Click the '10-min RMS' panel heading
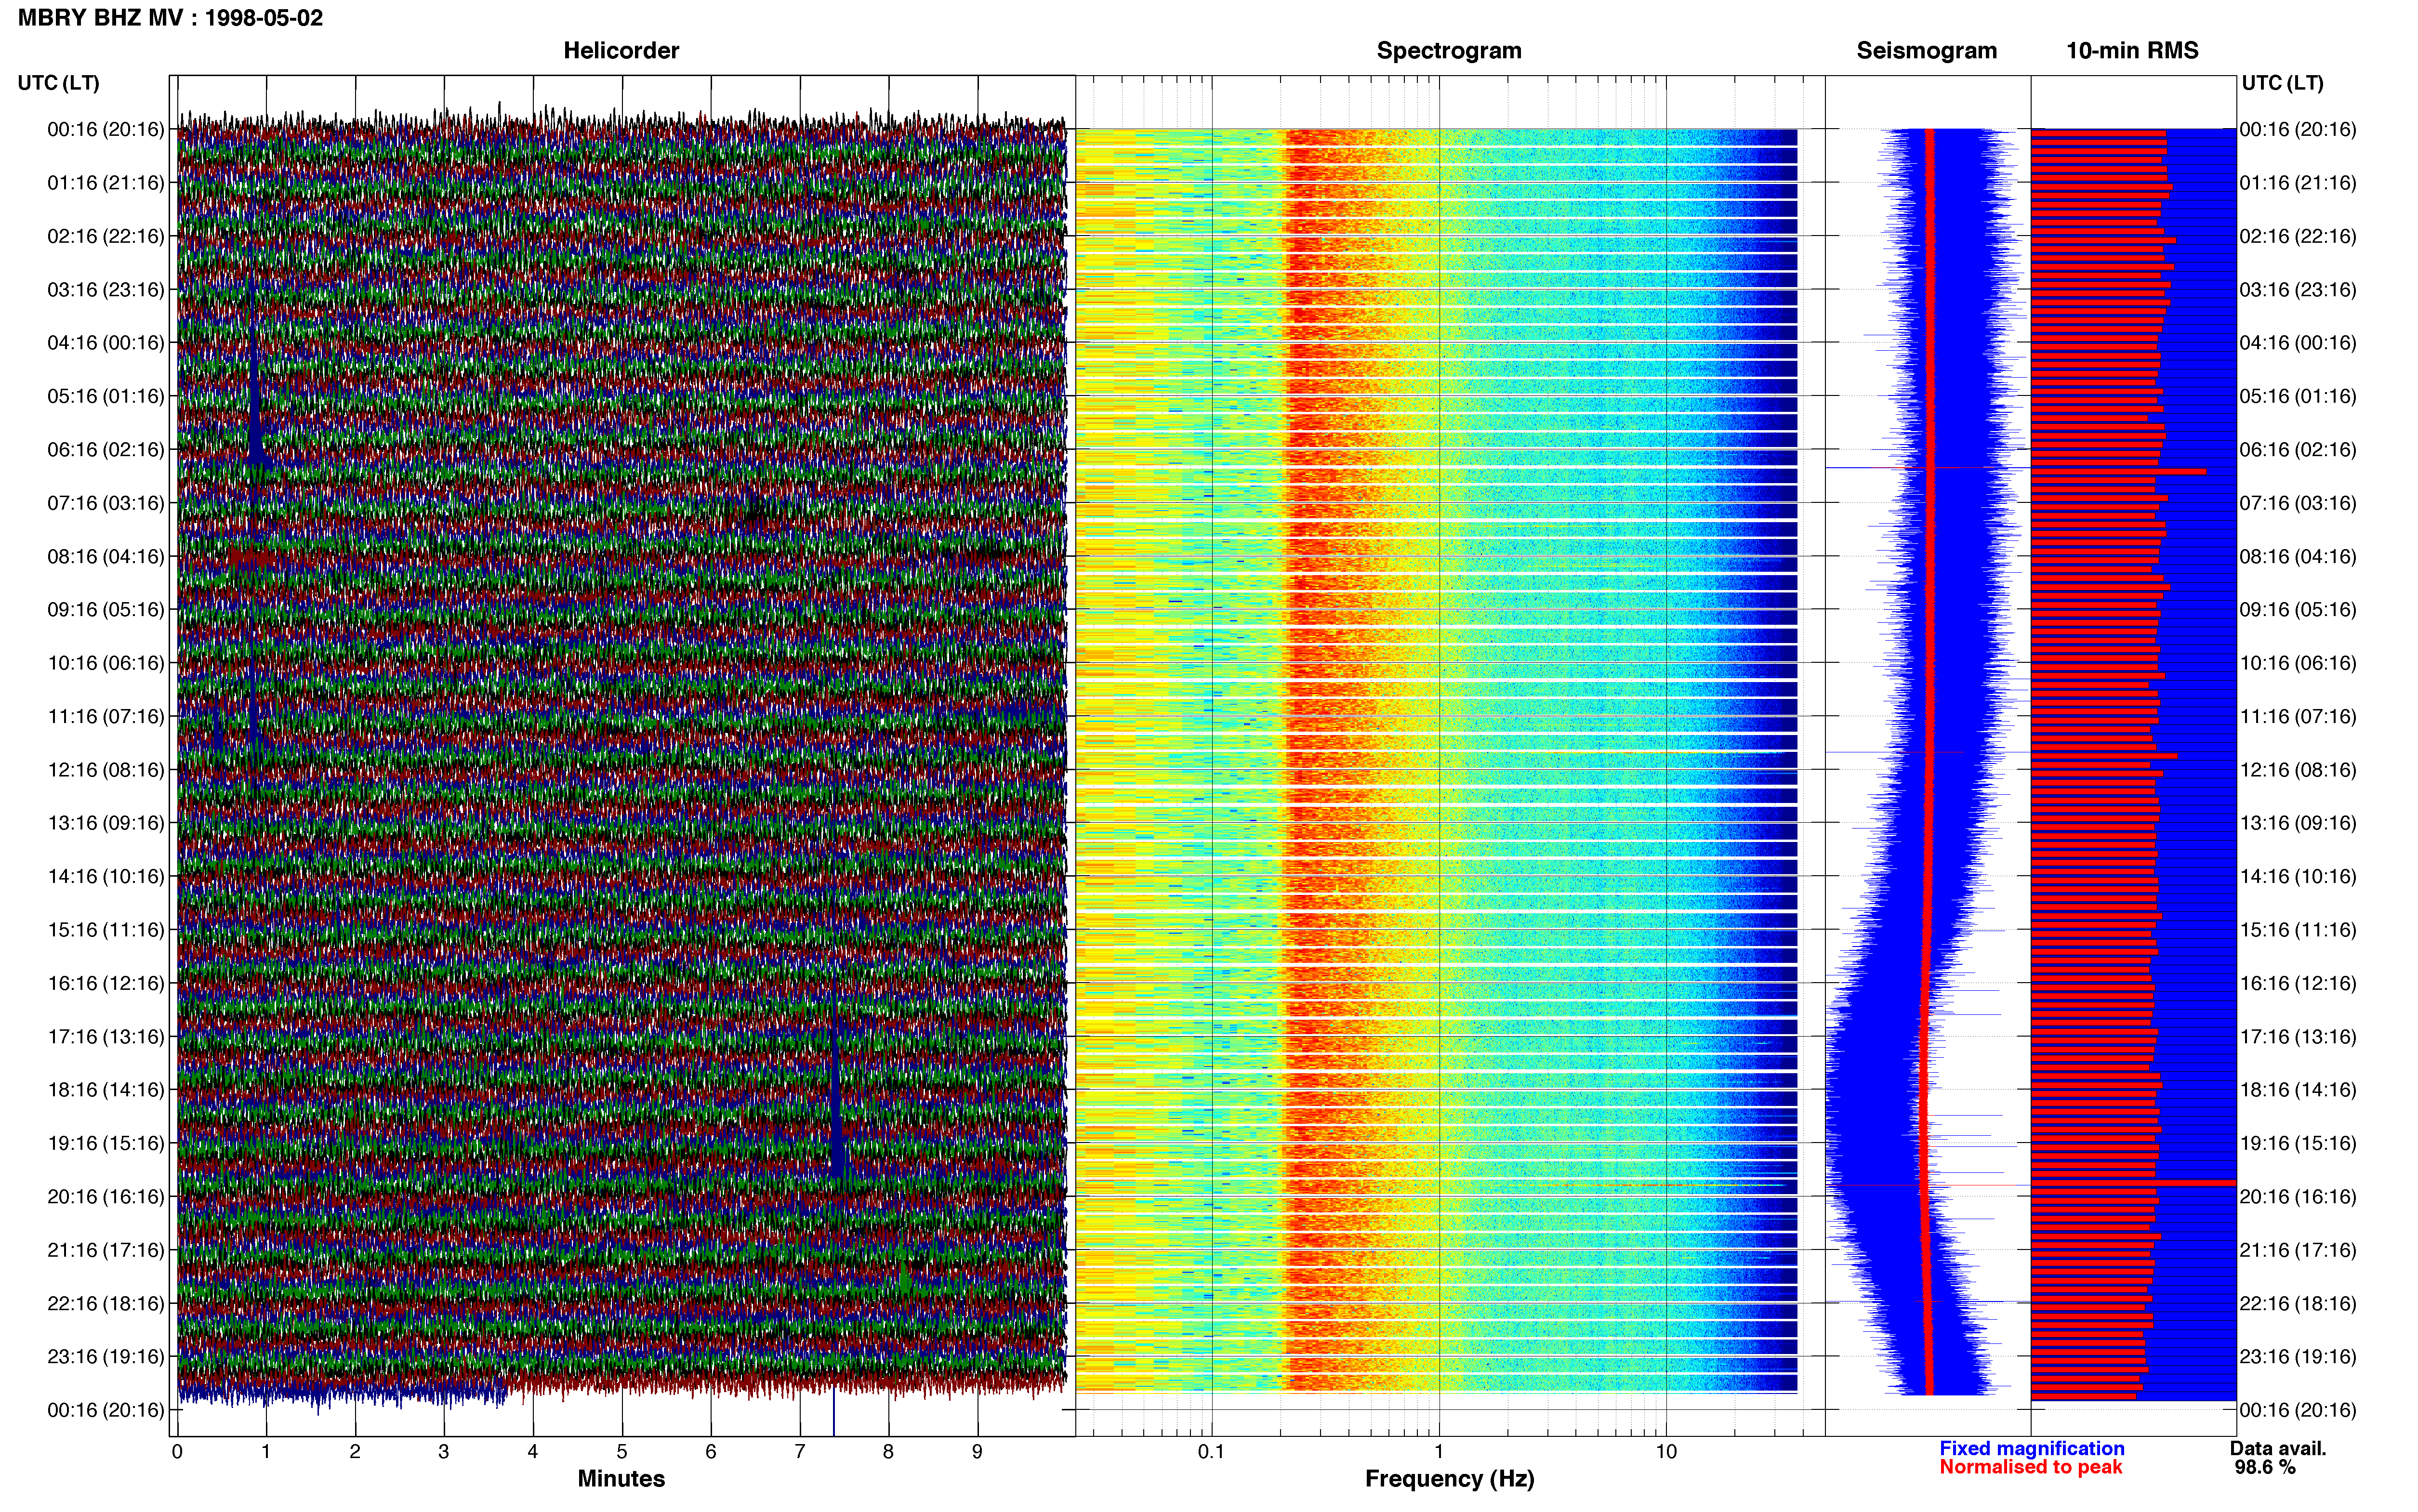 [x=2132, y=50]
